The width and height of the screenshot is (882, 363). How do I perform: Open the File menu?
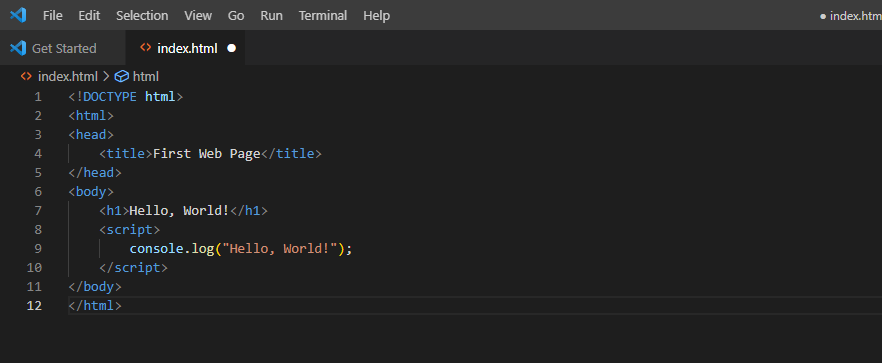coord(53,16)
